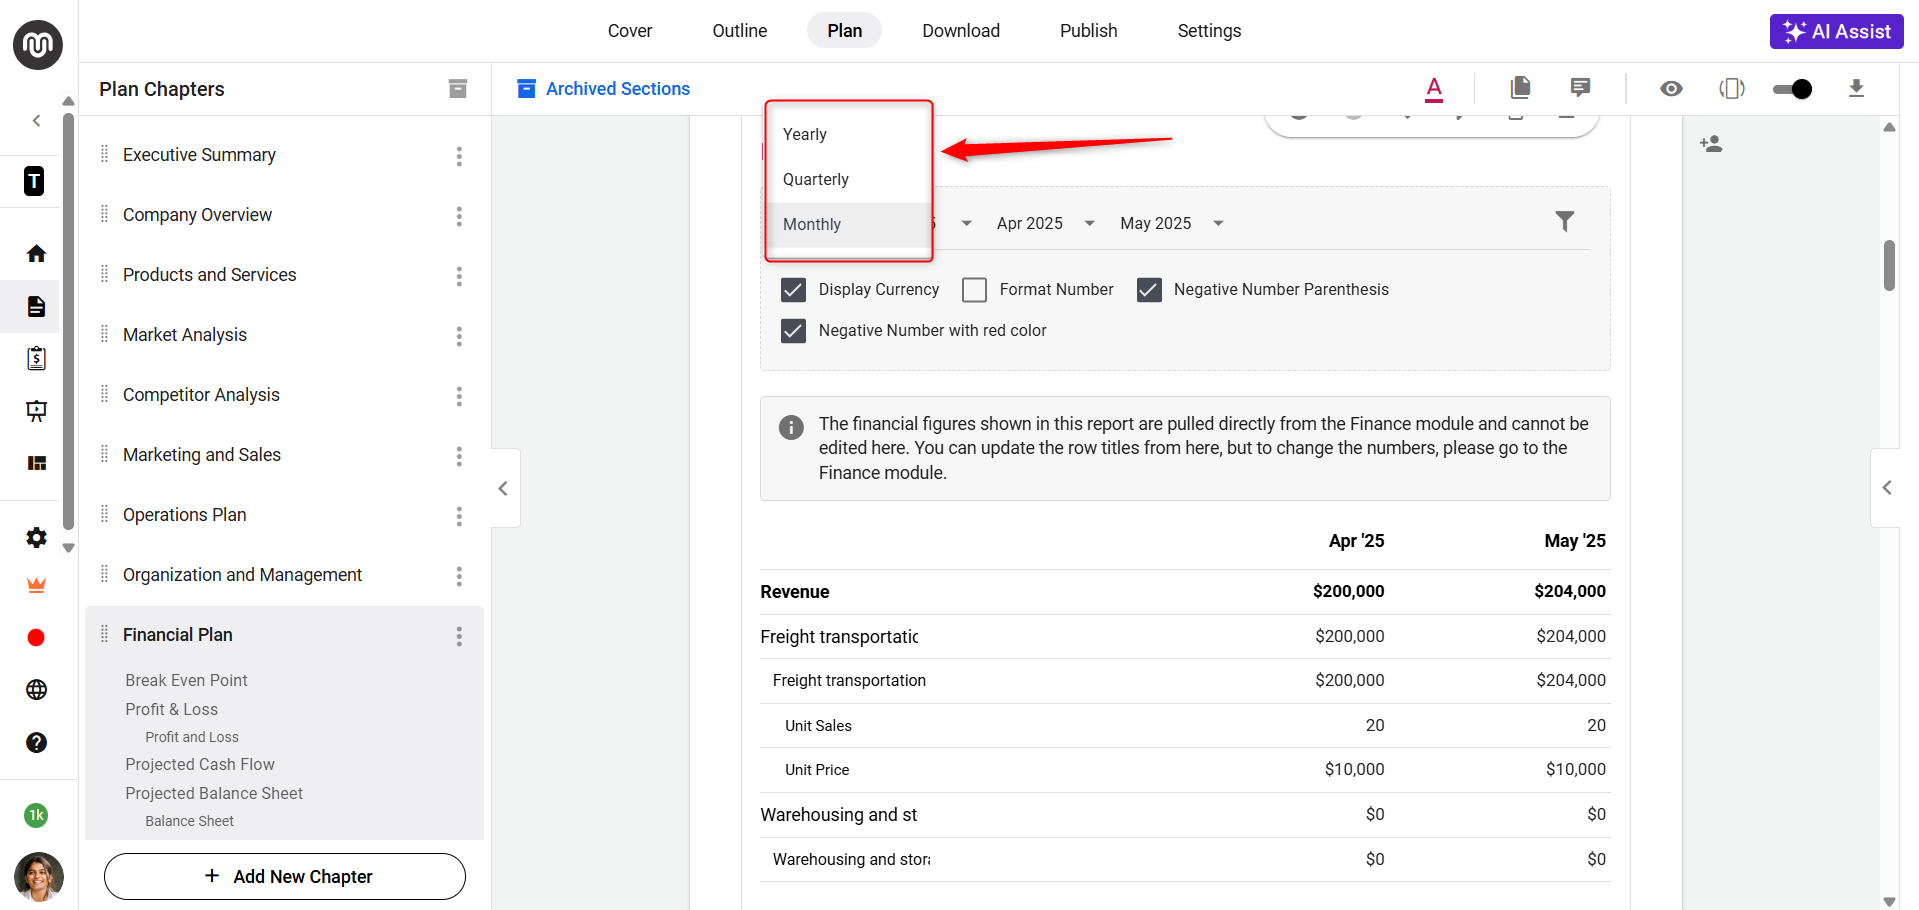Click the add collaborator person icon
Image resolution: width=1919 pixels, height=910 pixels.
click(1711, 144)
